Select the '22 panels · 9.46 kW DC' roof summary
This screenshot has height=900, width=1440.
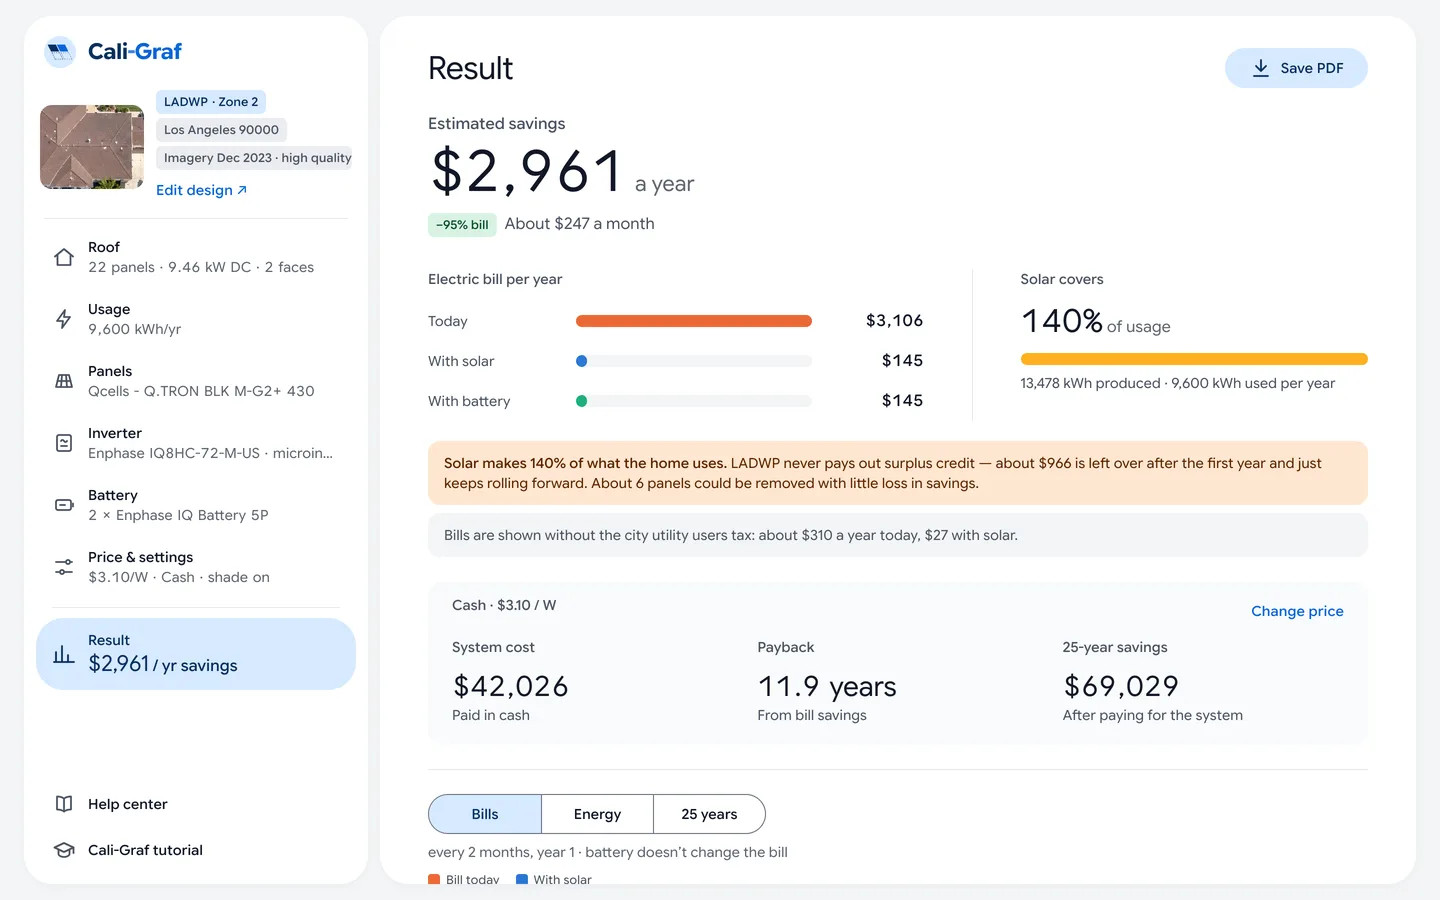pos(201,267)
